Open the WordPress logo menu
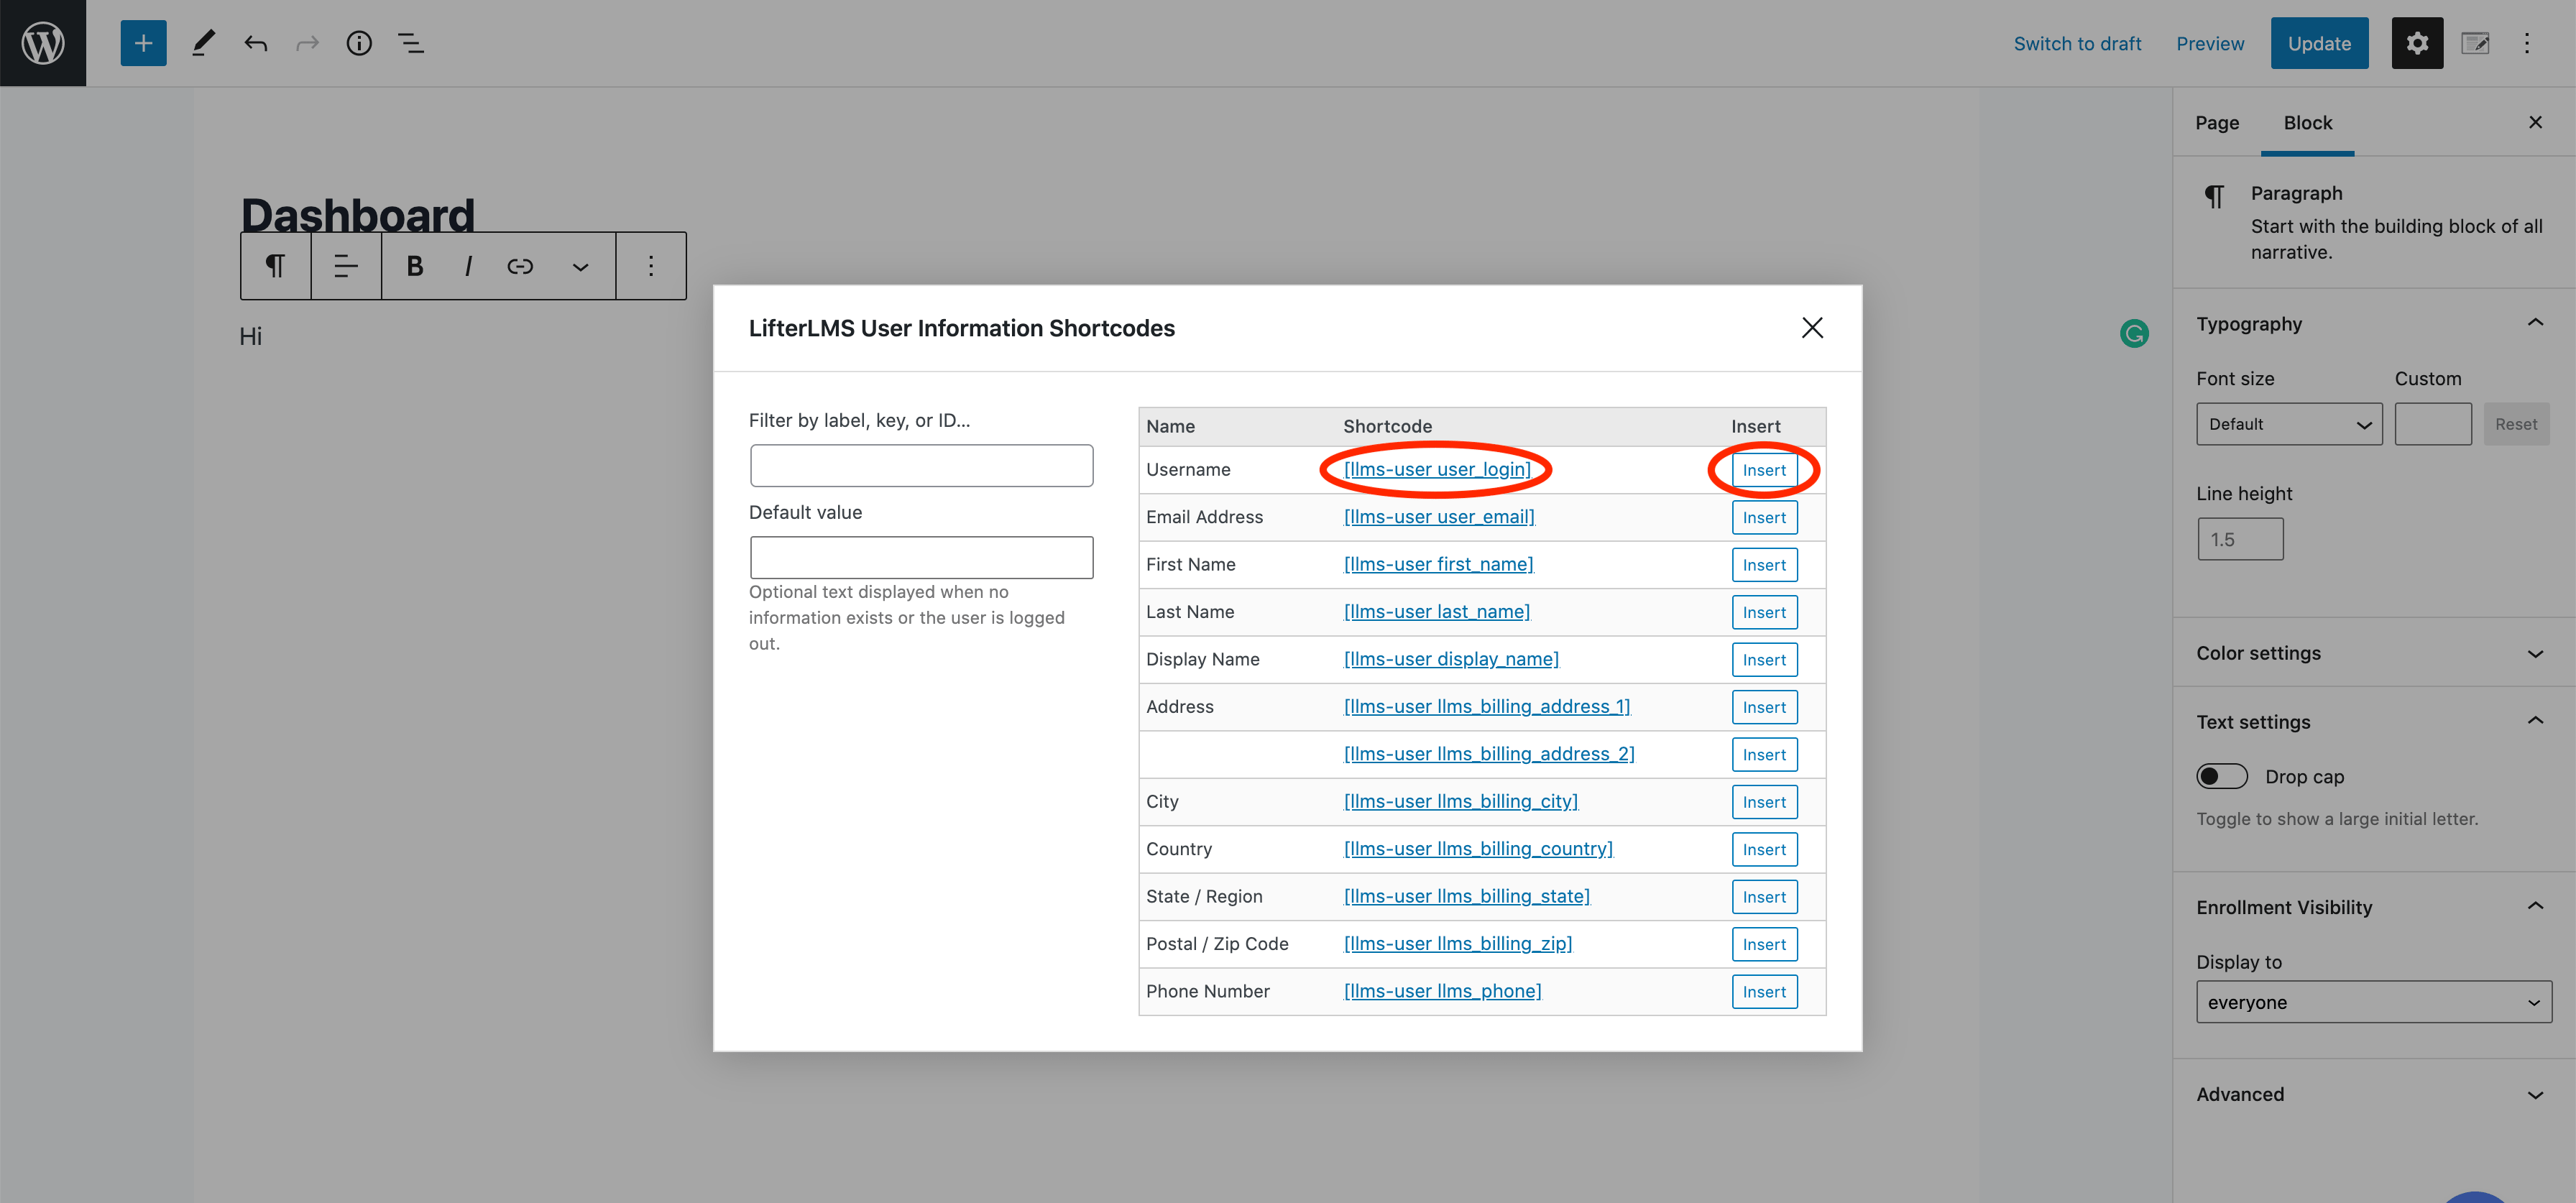 pyautogui.click(x=43, y=43)
